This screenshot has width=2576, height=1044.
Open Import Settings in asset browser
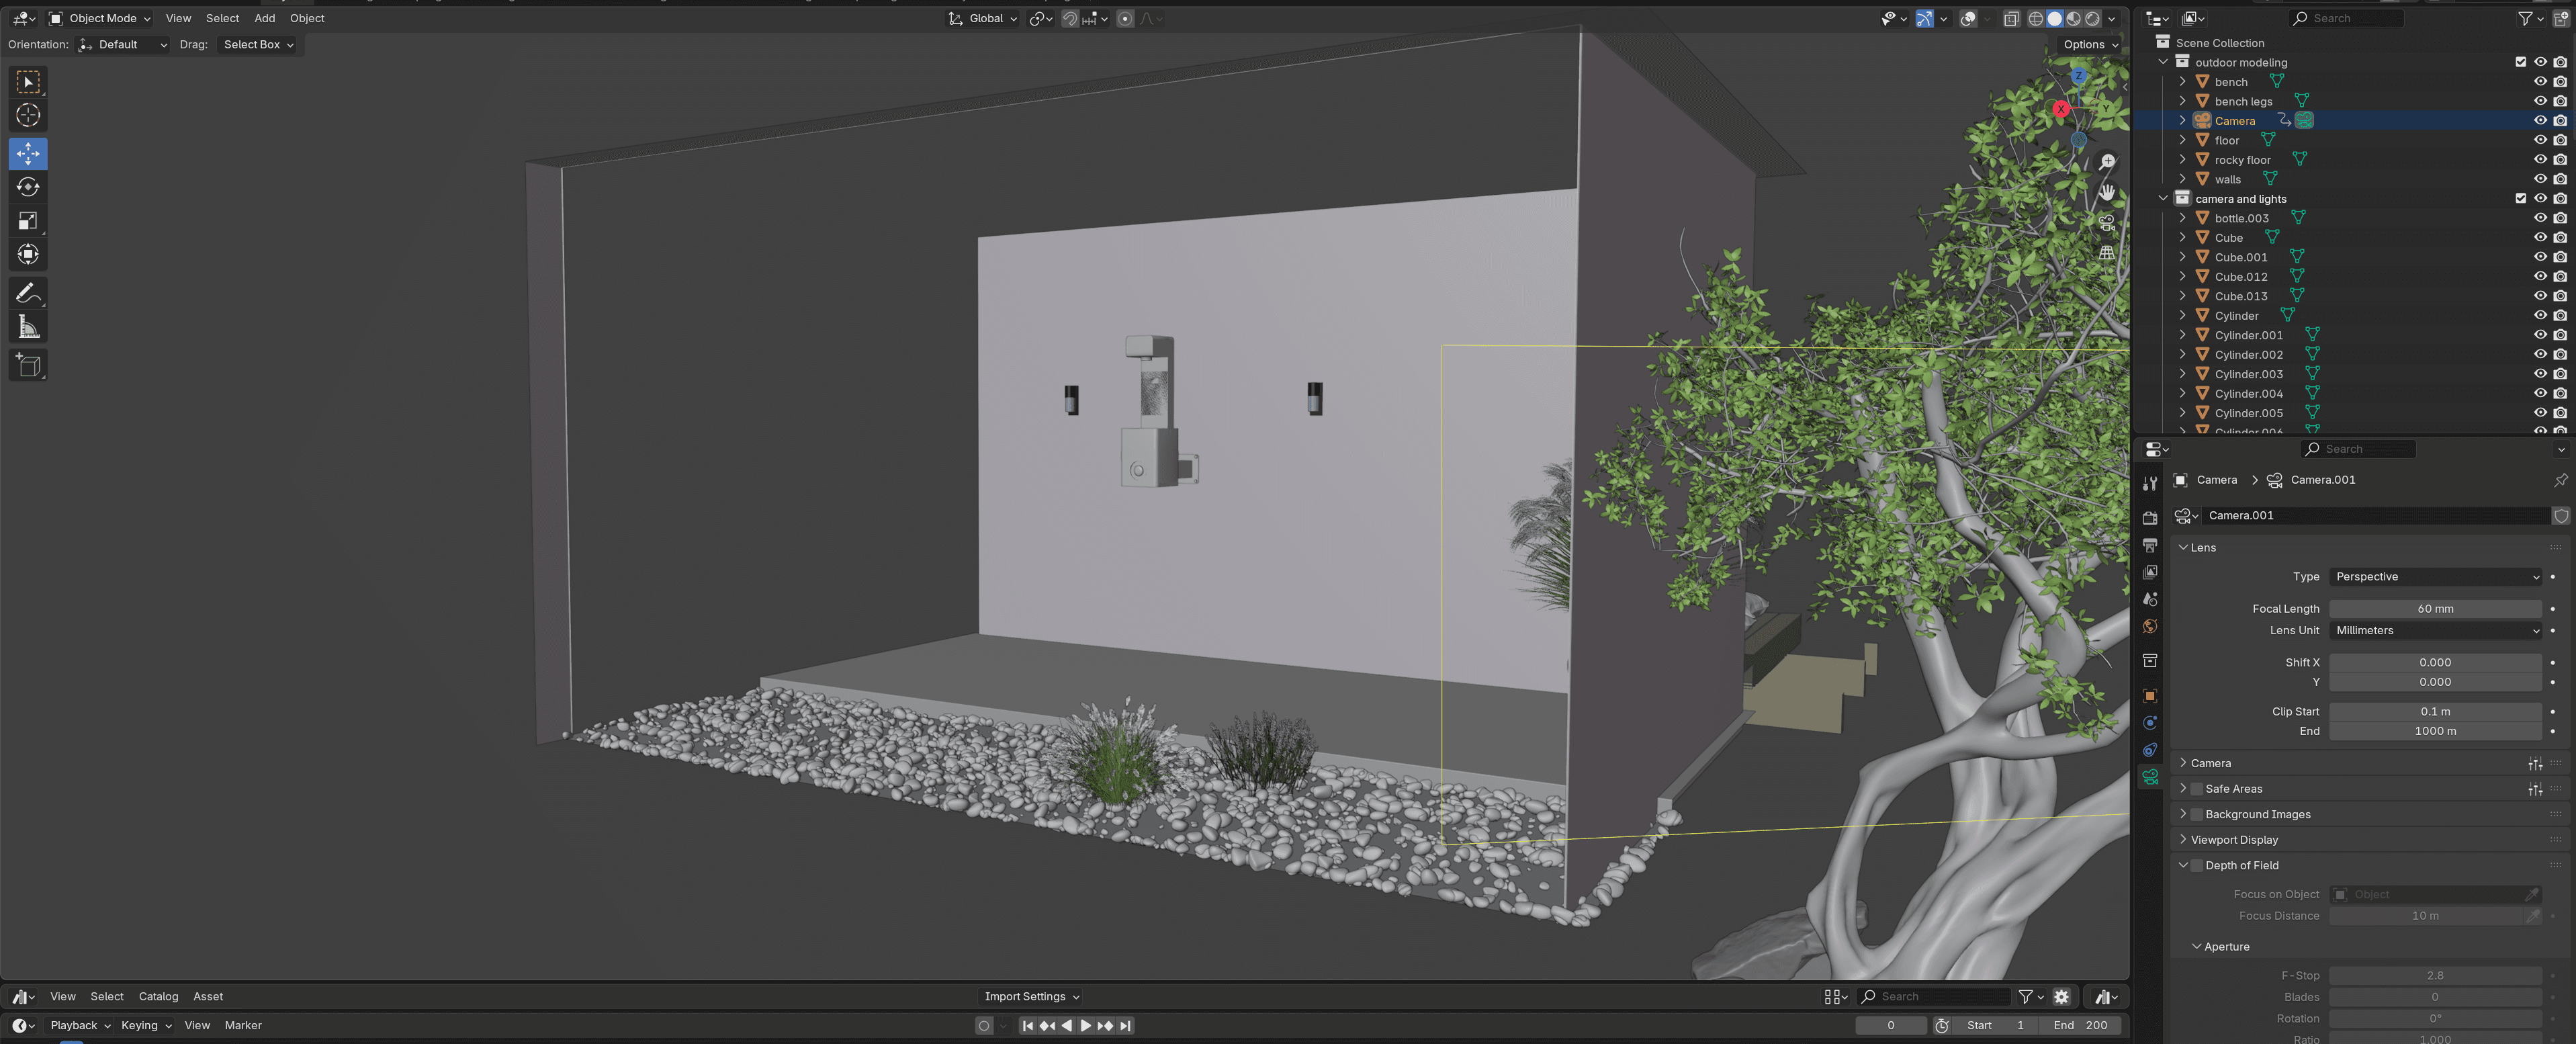pos(1031,996)
